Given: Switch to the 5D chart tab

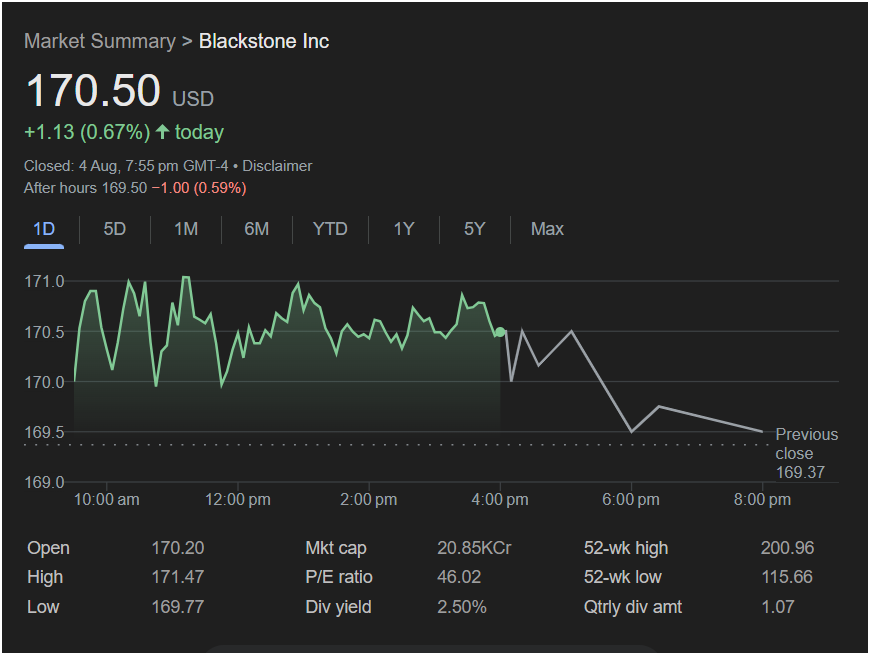Looking at the screenshot, I should (115, 229).
